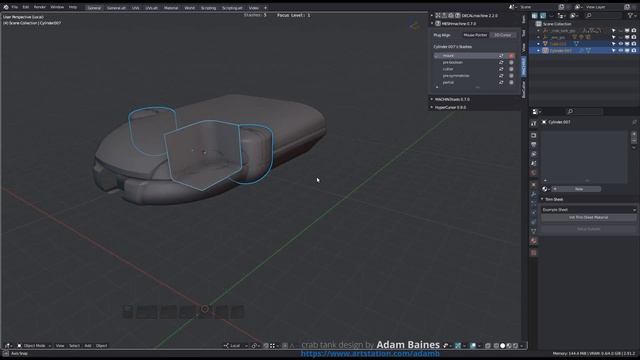This screenshot has width=640, height=360.
Task: Collapse the DECALmachine 2.2.0 panel
Action: click(x=432, y=16)
